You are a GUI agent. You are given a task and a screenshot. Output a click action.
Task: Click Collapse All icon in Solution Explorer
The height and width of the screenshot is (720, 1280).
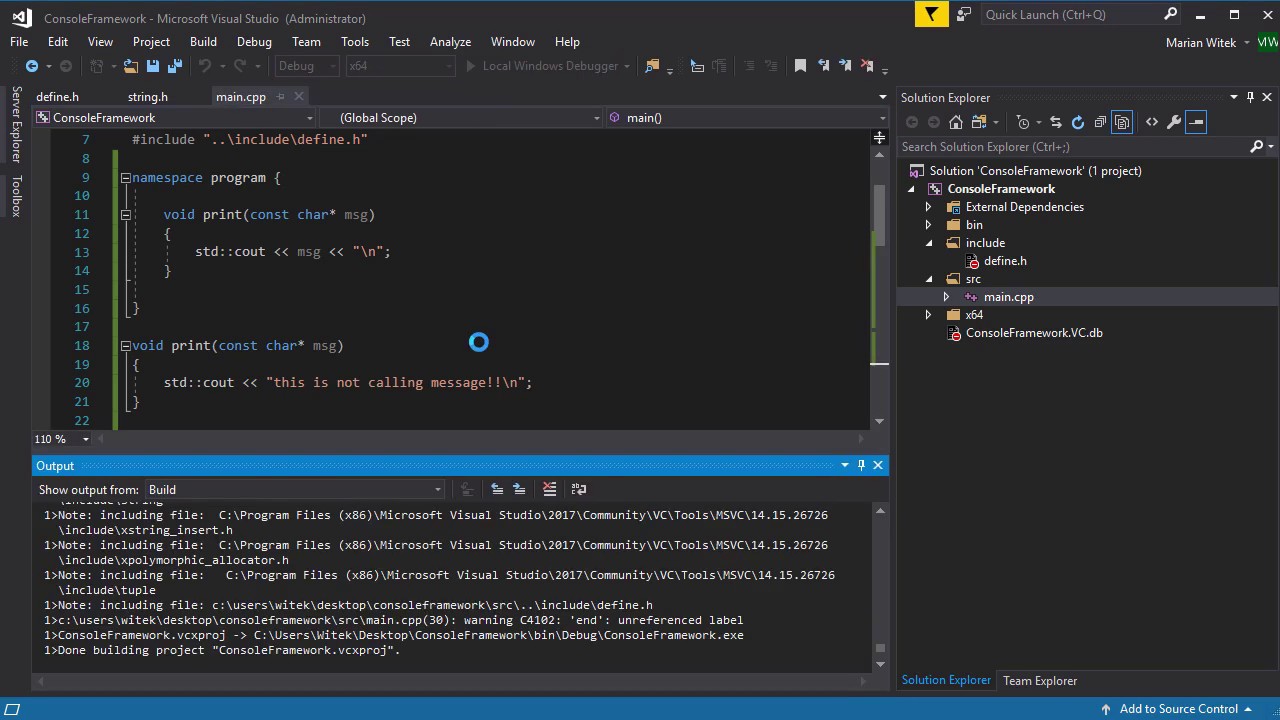[x=1100, y=122]
